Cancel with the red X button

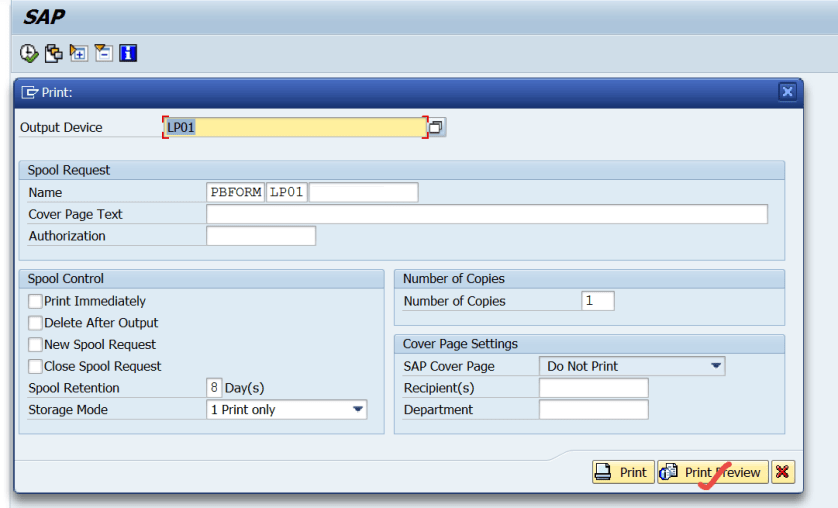pyautogui.click(x=783, y=472)
